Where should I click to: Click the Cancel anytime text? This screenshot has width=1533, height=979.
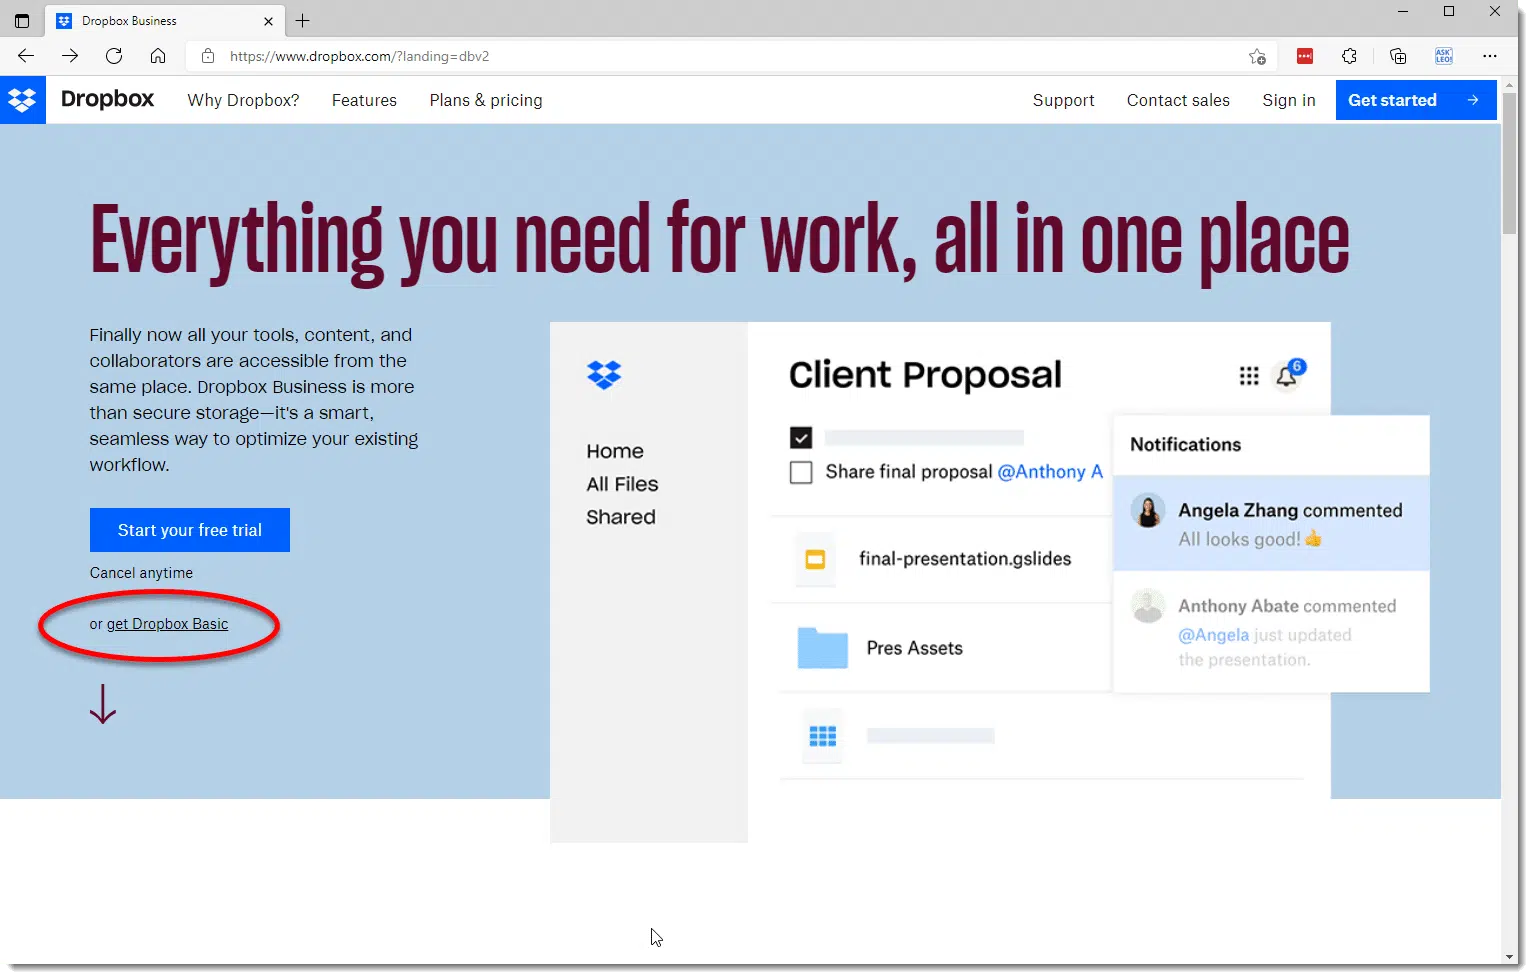[x=141, y=573]
